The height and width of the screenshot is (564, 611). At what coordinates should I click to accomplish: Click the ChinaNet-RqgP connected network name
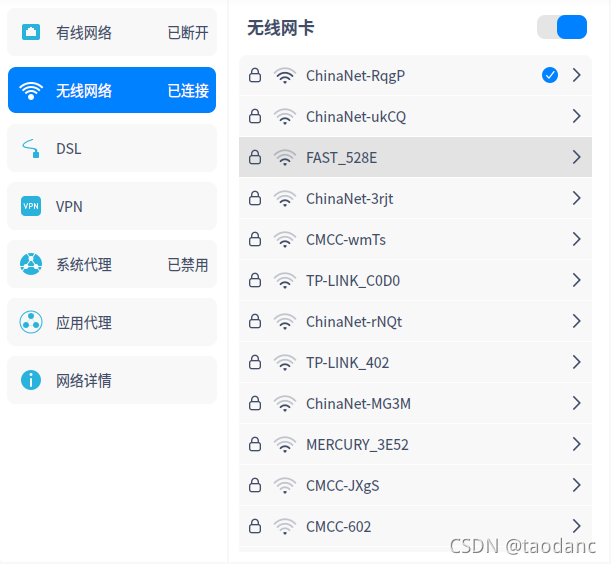[x=355, y=76]
